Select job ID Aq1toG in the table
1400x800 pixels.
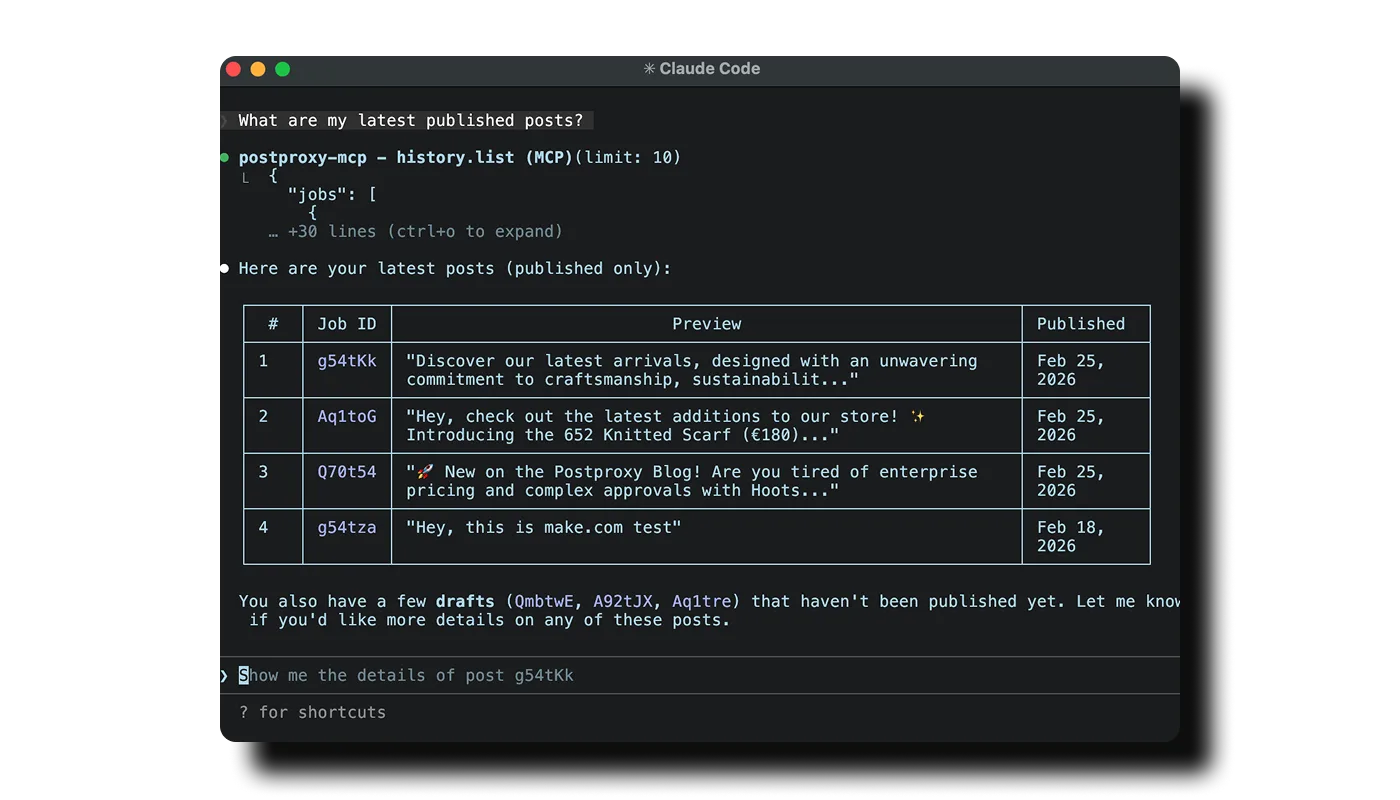click(x=347, y=417)
